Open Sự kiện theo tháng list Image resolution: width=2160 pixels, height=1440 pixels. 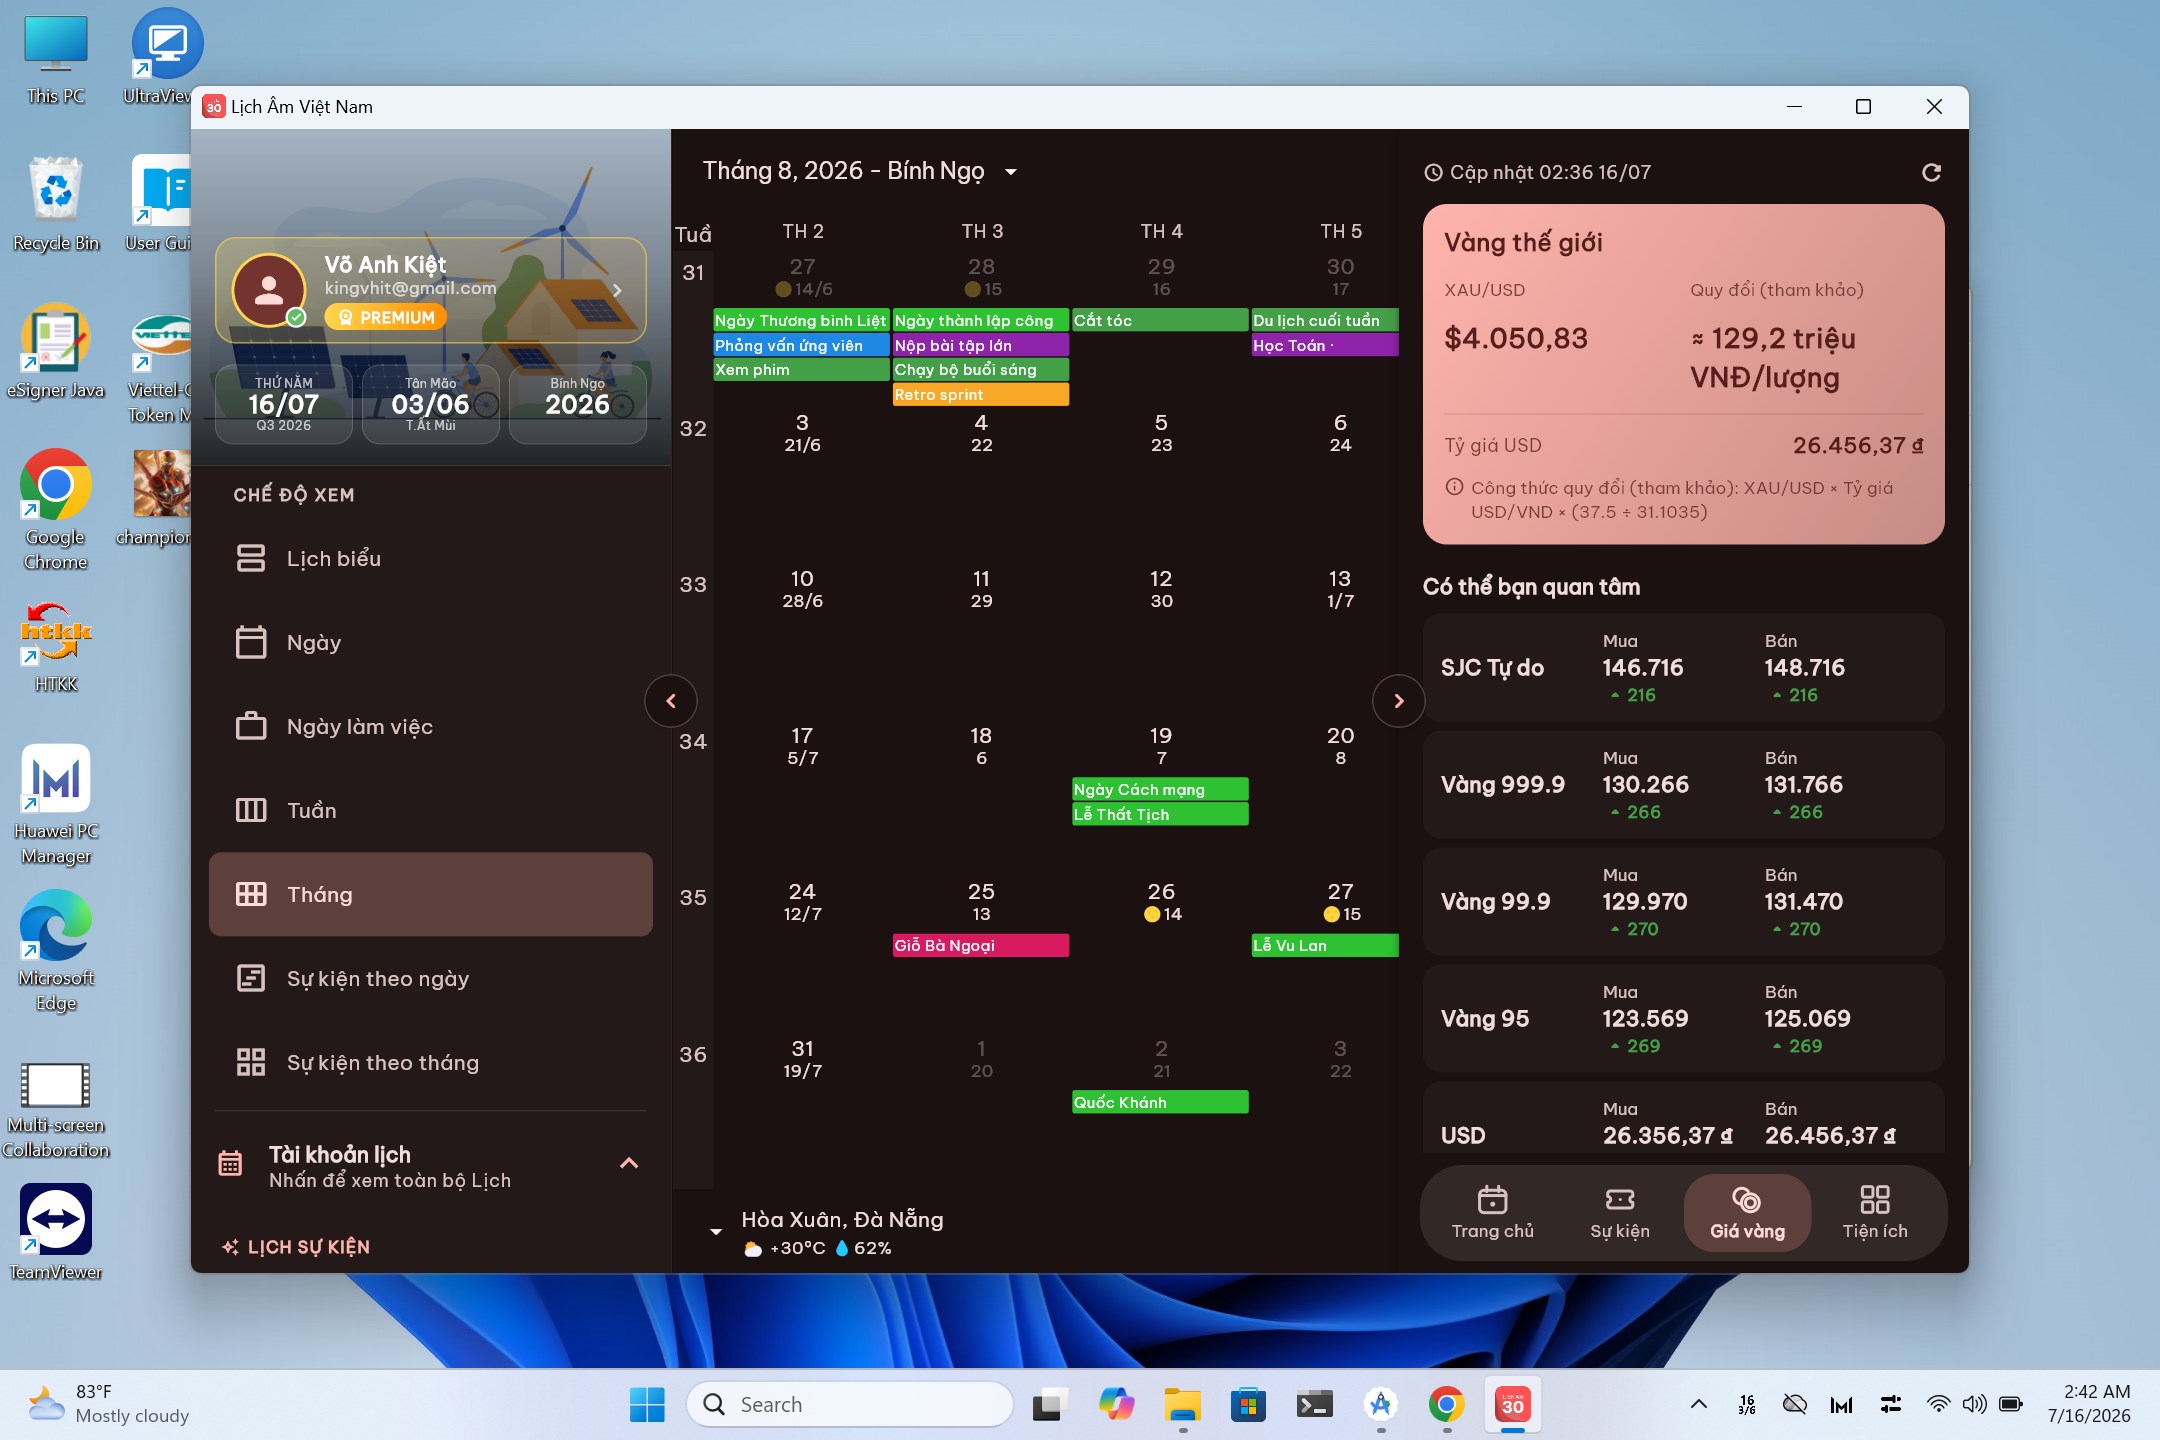coord(430,1062)
